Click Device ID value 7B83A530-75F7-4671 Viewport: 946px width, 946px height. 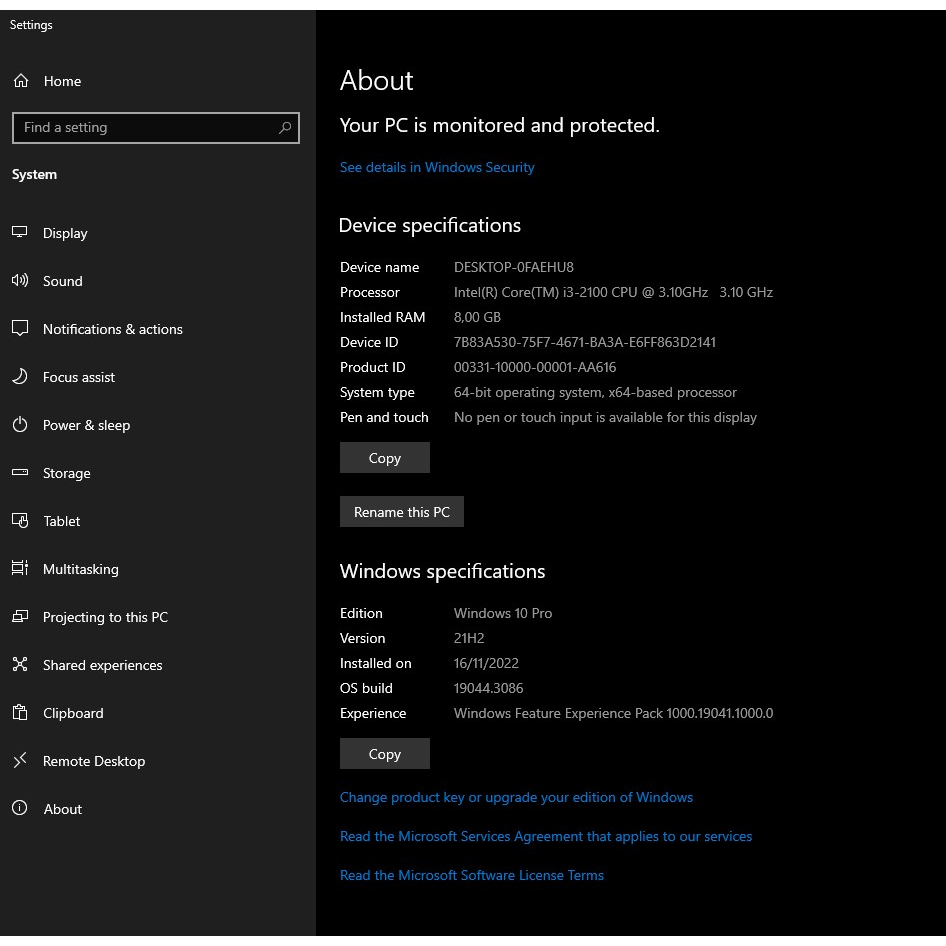pyautogui.click(x=585, y=343)
